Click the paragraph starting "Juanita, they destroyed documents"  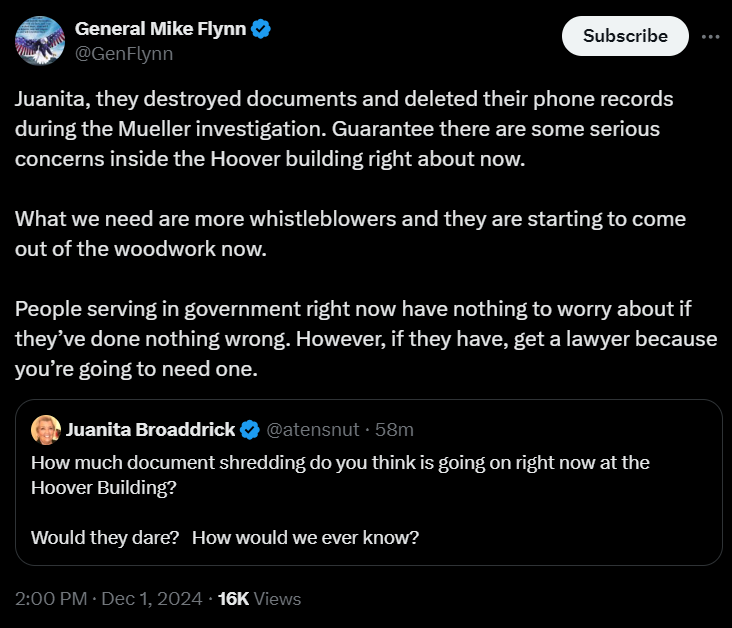click(x=344, y=130)
